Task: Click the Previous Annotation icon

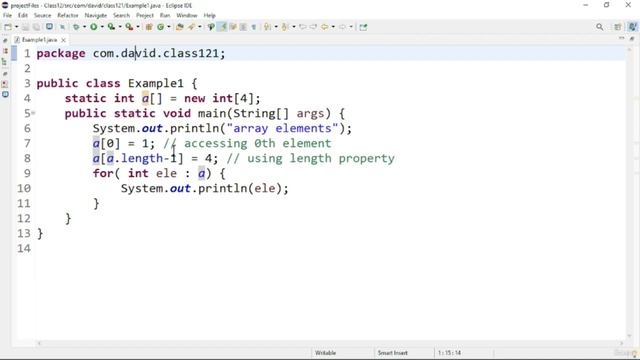Action: (x=285, y=27)
